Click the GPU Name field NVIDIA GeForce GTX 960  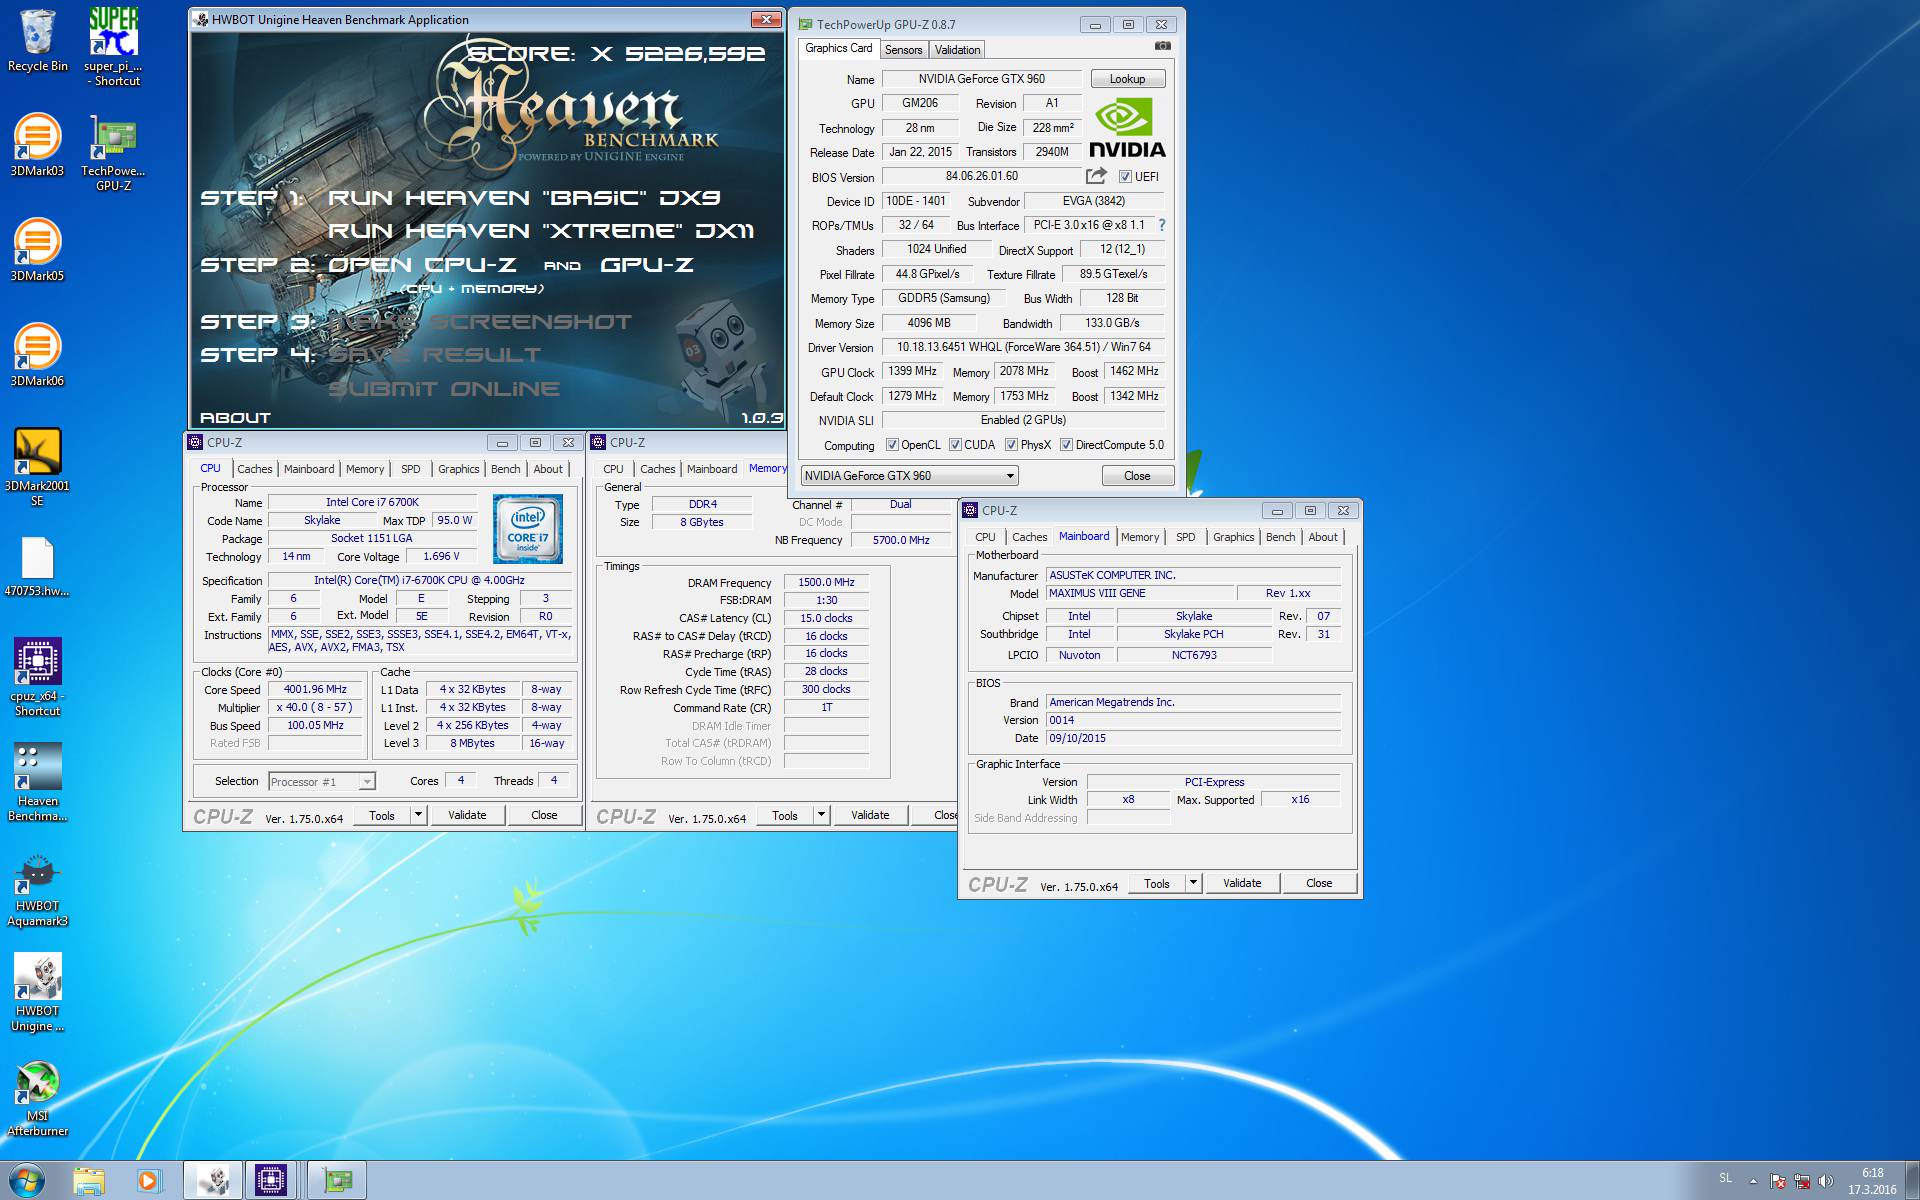(x=981, y=79)
